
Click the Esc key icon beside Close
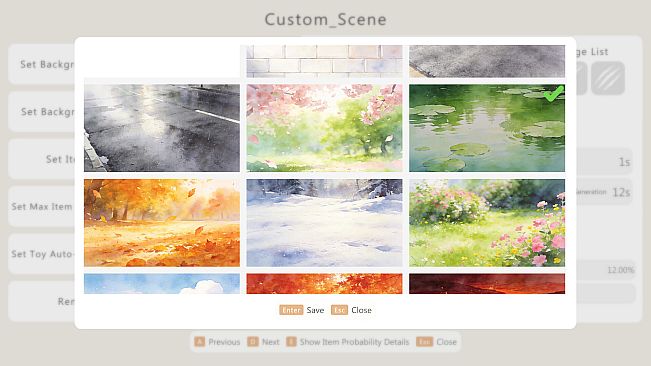339,310
